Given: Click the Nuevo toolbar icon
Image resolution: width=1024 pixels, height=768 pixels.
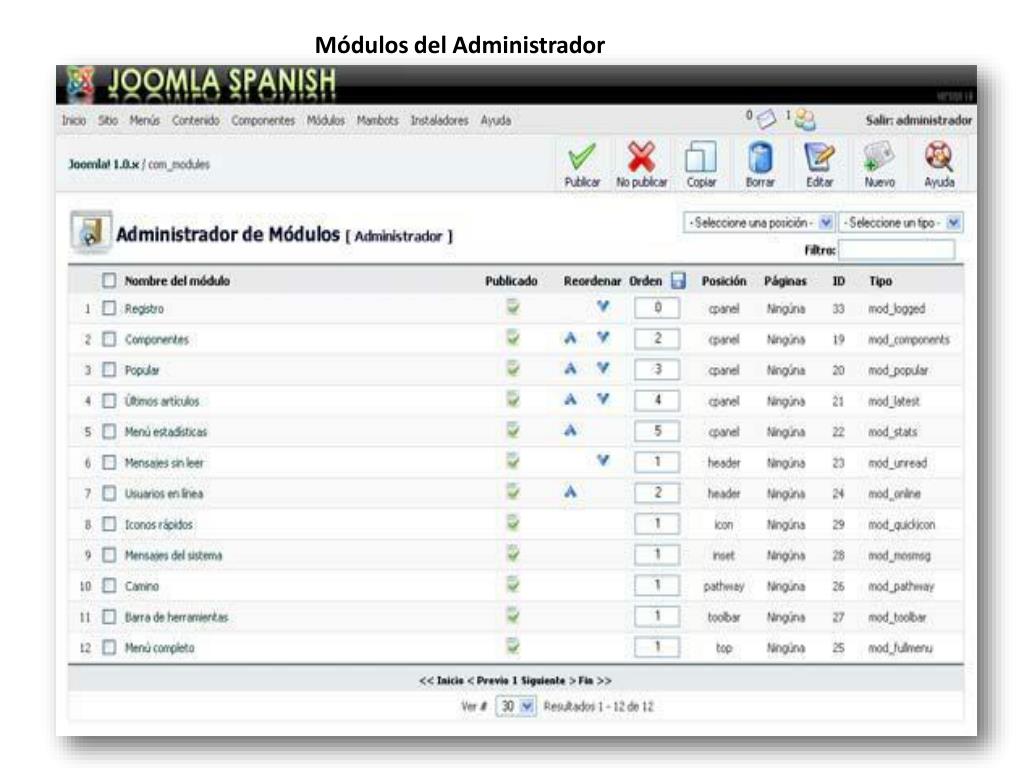Looking at the screenshot, I should coord(879,157).
